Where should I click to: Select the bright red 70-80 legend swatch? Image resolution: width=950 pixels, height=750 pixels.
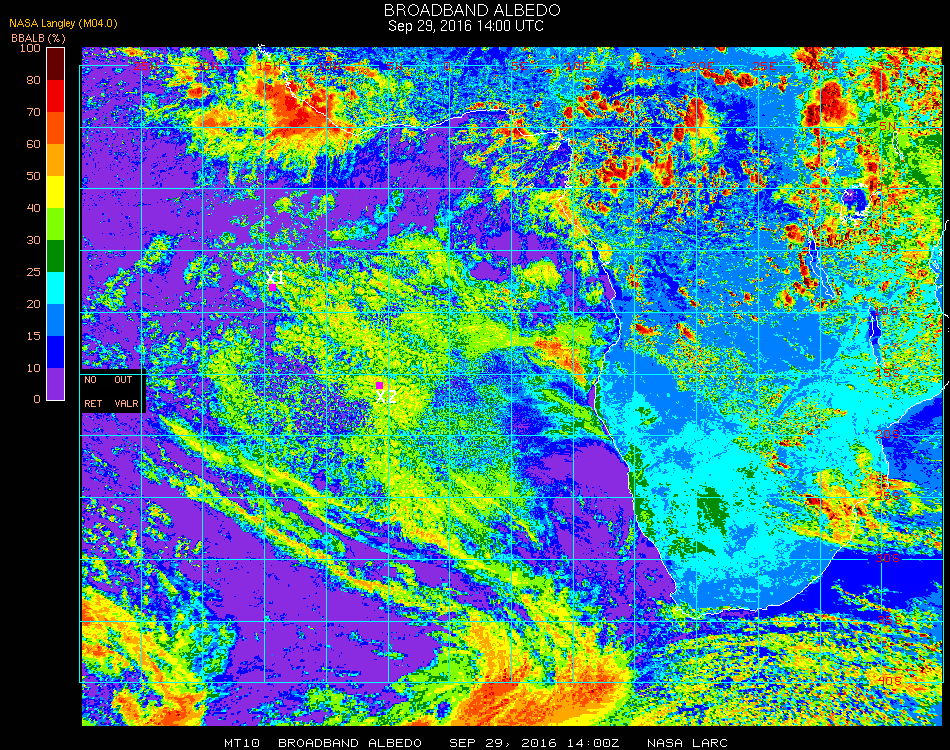click(x=56, y=96)
